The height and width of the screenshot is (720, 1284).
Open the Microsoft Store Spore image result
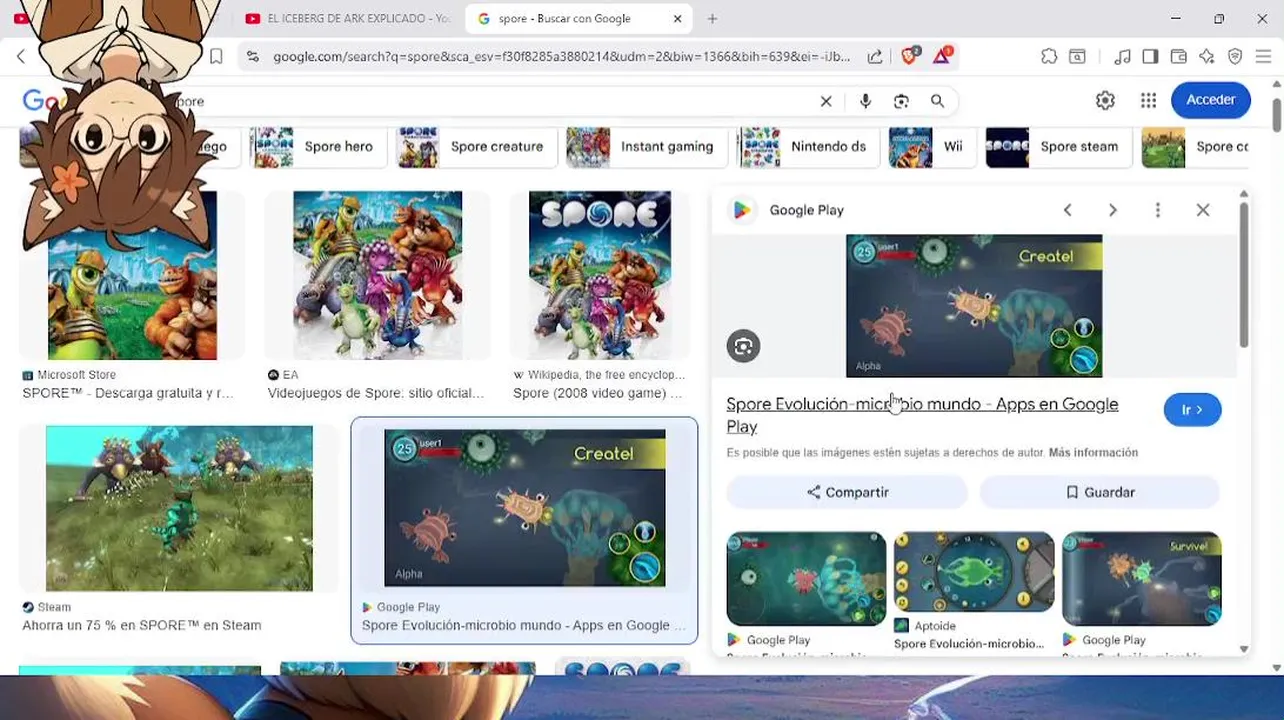(132, 275)
